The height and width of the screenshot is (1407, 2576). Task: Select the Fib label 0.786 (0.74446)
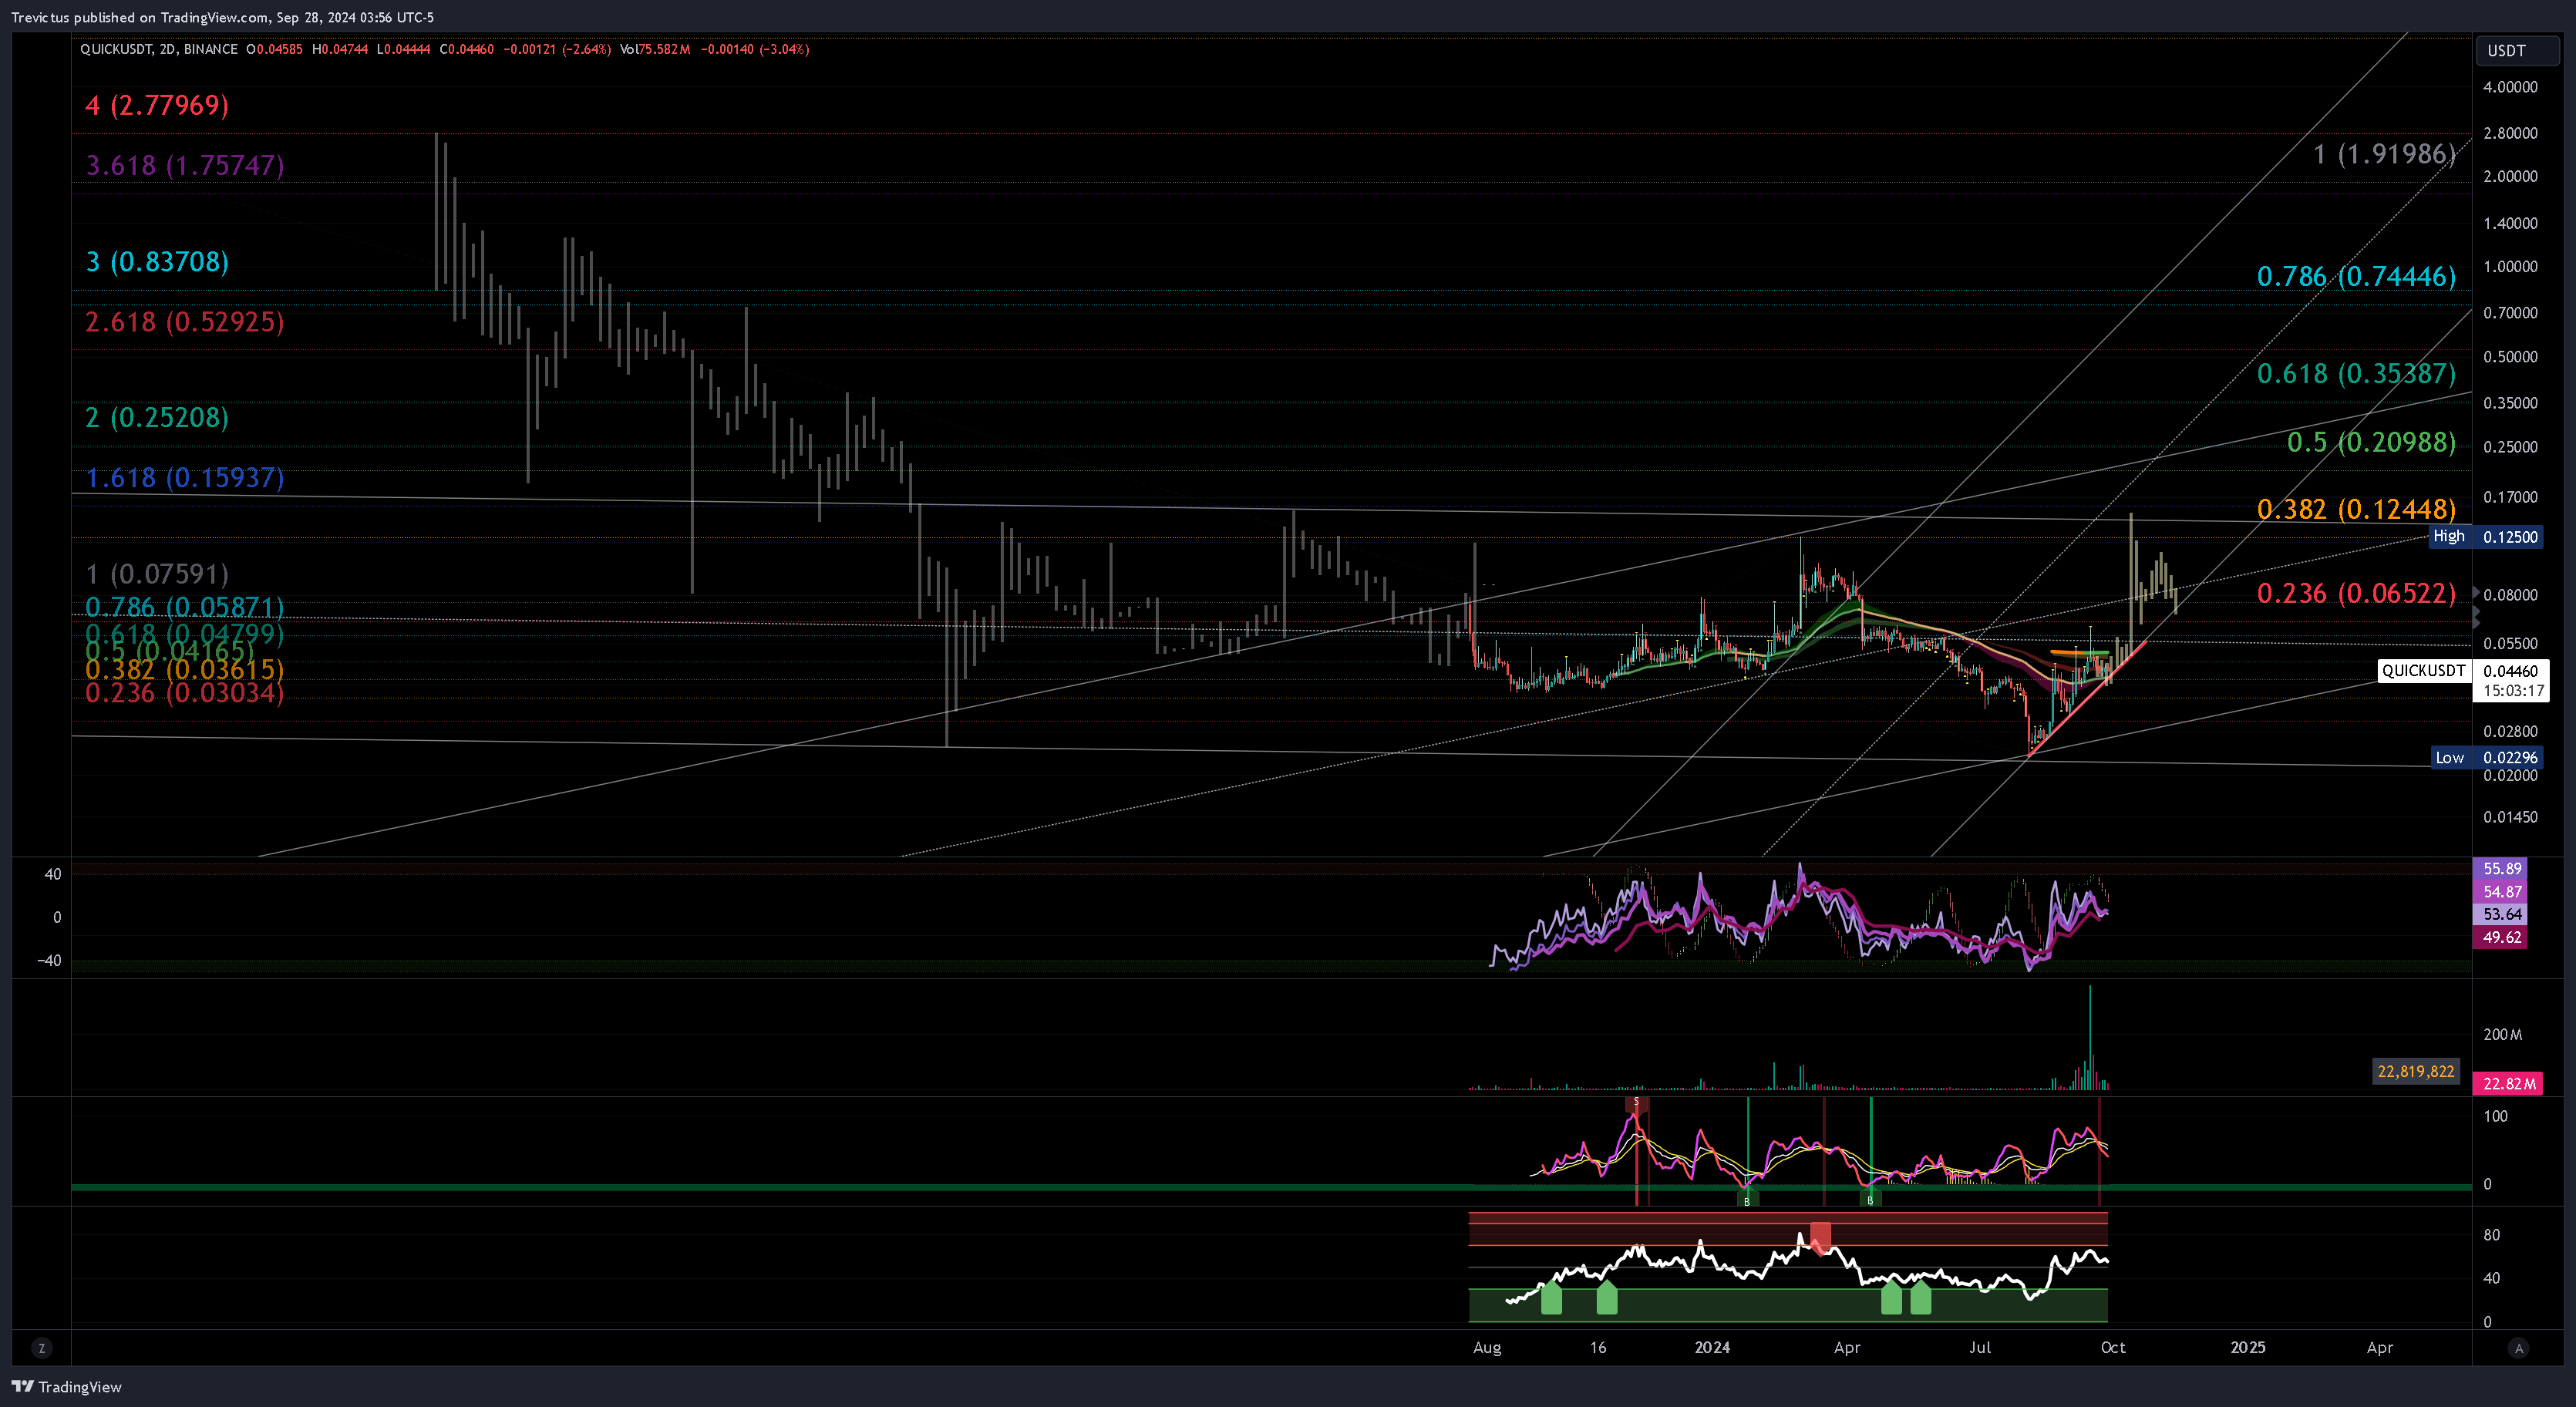(x=2356, y=276)
